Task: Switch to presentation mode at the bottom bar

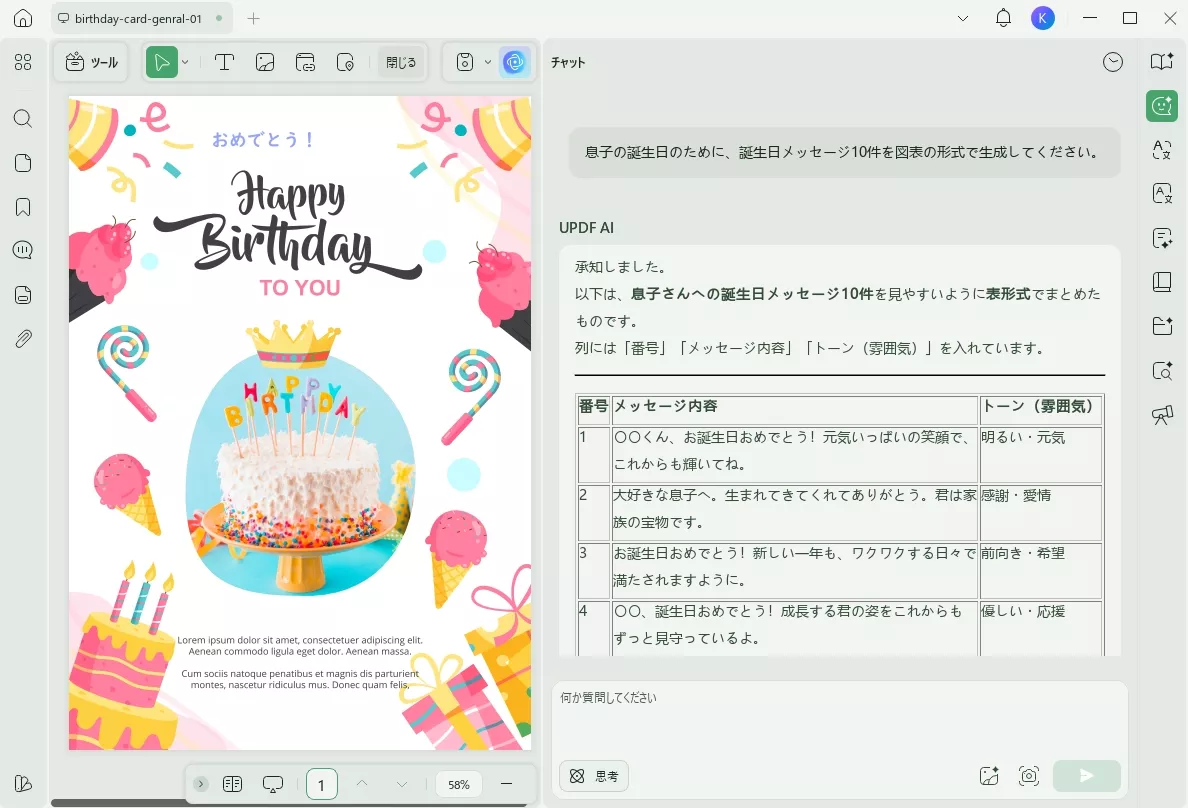Action: click(272, 784)
